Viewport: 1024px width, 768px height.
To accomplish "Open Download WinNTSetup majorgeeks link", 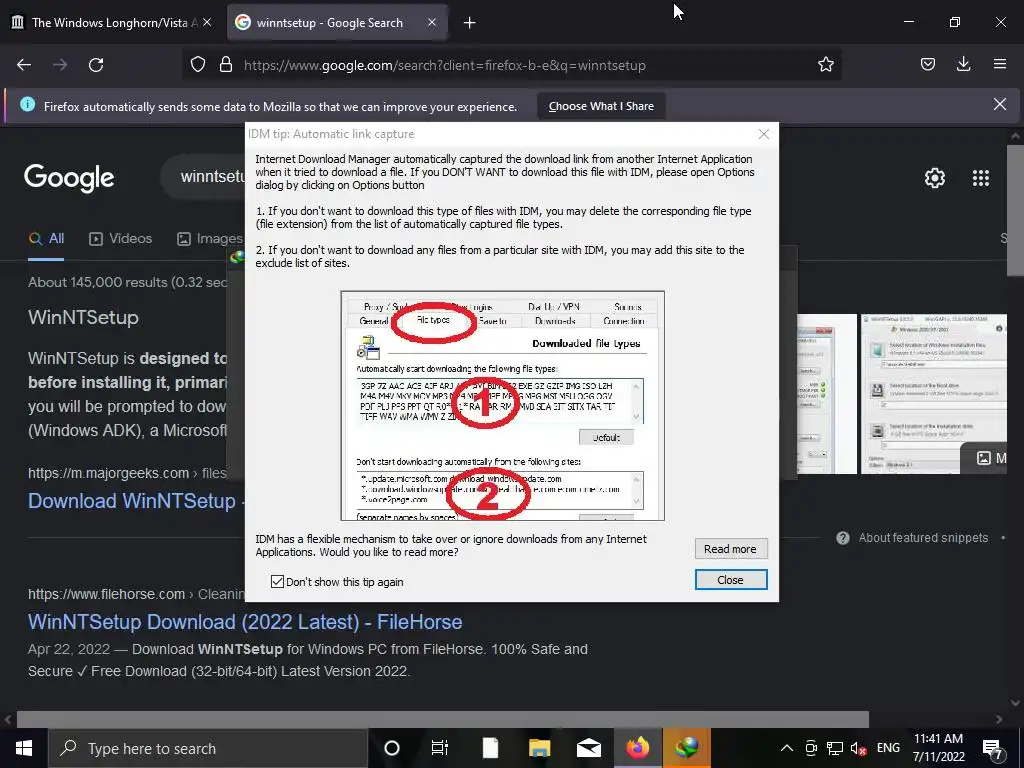I will (132, 501).
